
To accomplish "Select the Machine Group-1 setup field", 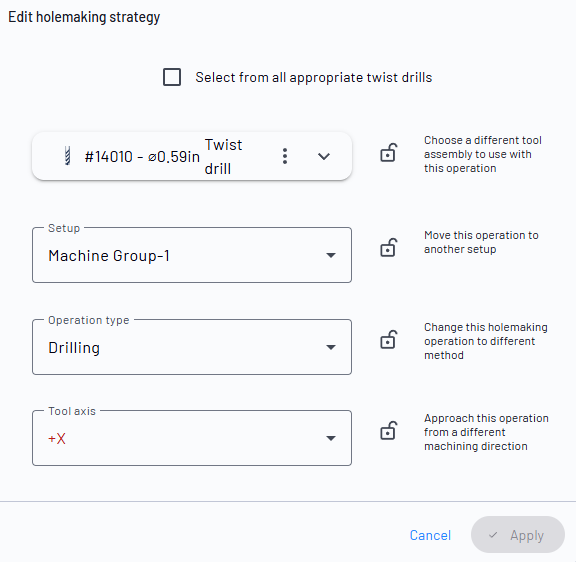I will click(192, 255).
